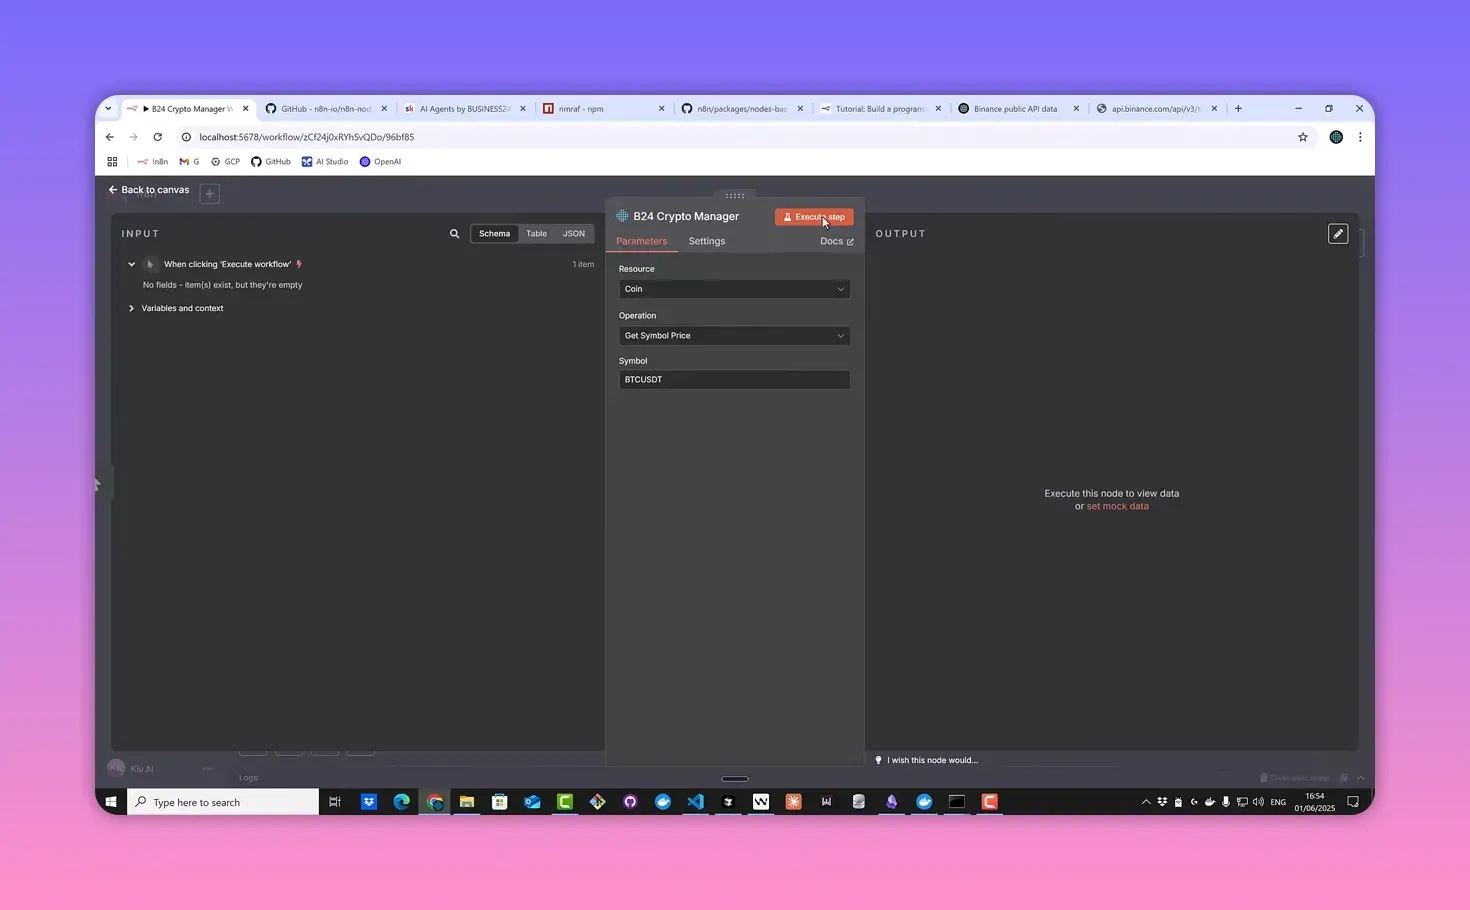Click the 'set mock data' link

click(1117, 506)
